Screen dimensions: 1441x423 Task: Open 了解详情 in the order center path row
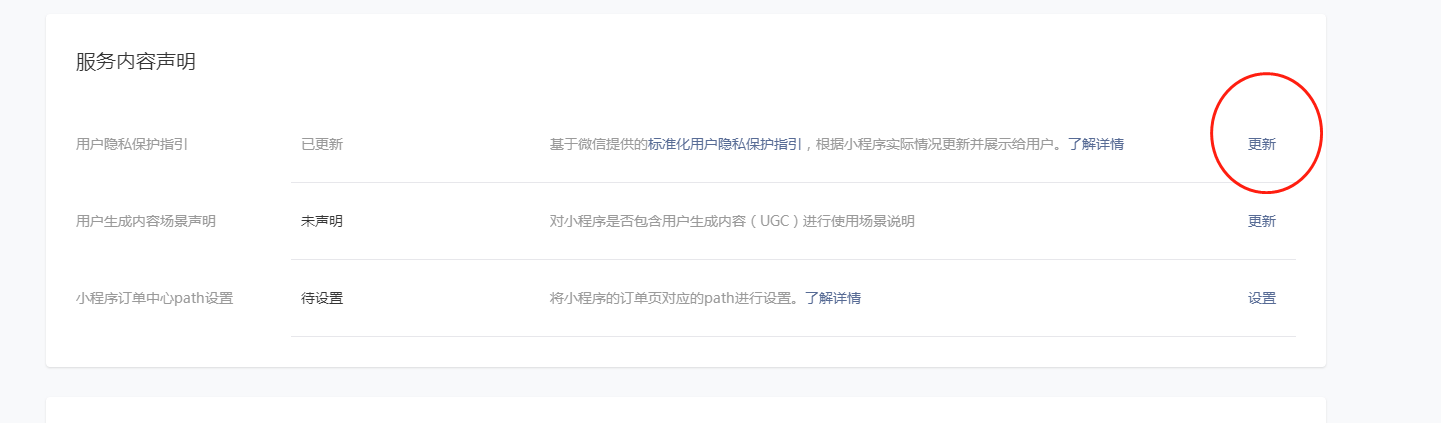click(x=833, y=298)
